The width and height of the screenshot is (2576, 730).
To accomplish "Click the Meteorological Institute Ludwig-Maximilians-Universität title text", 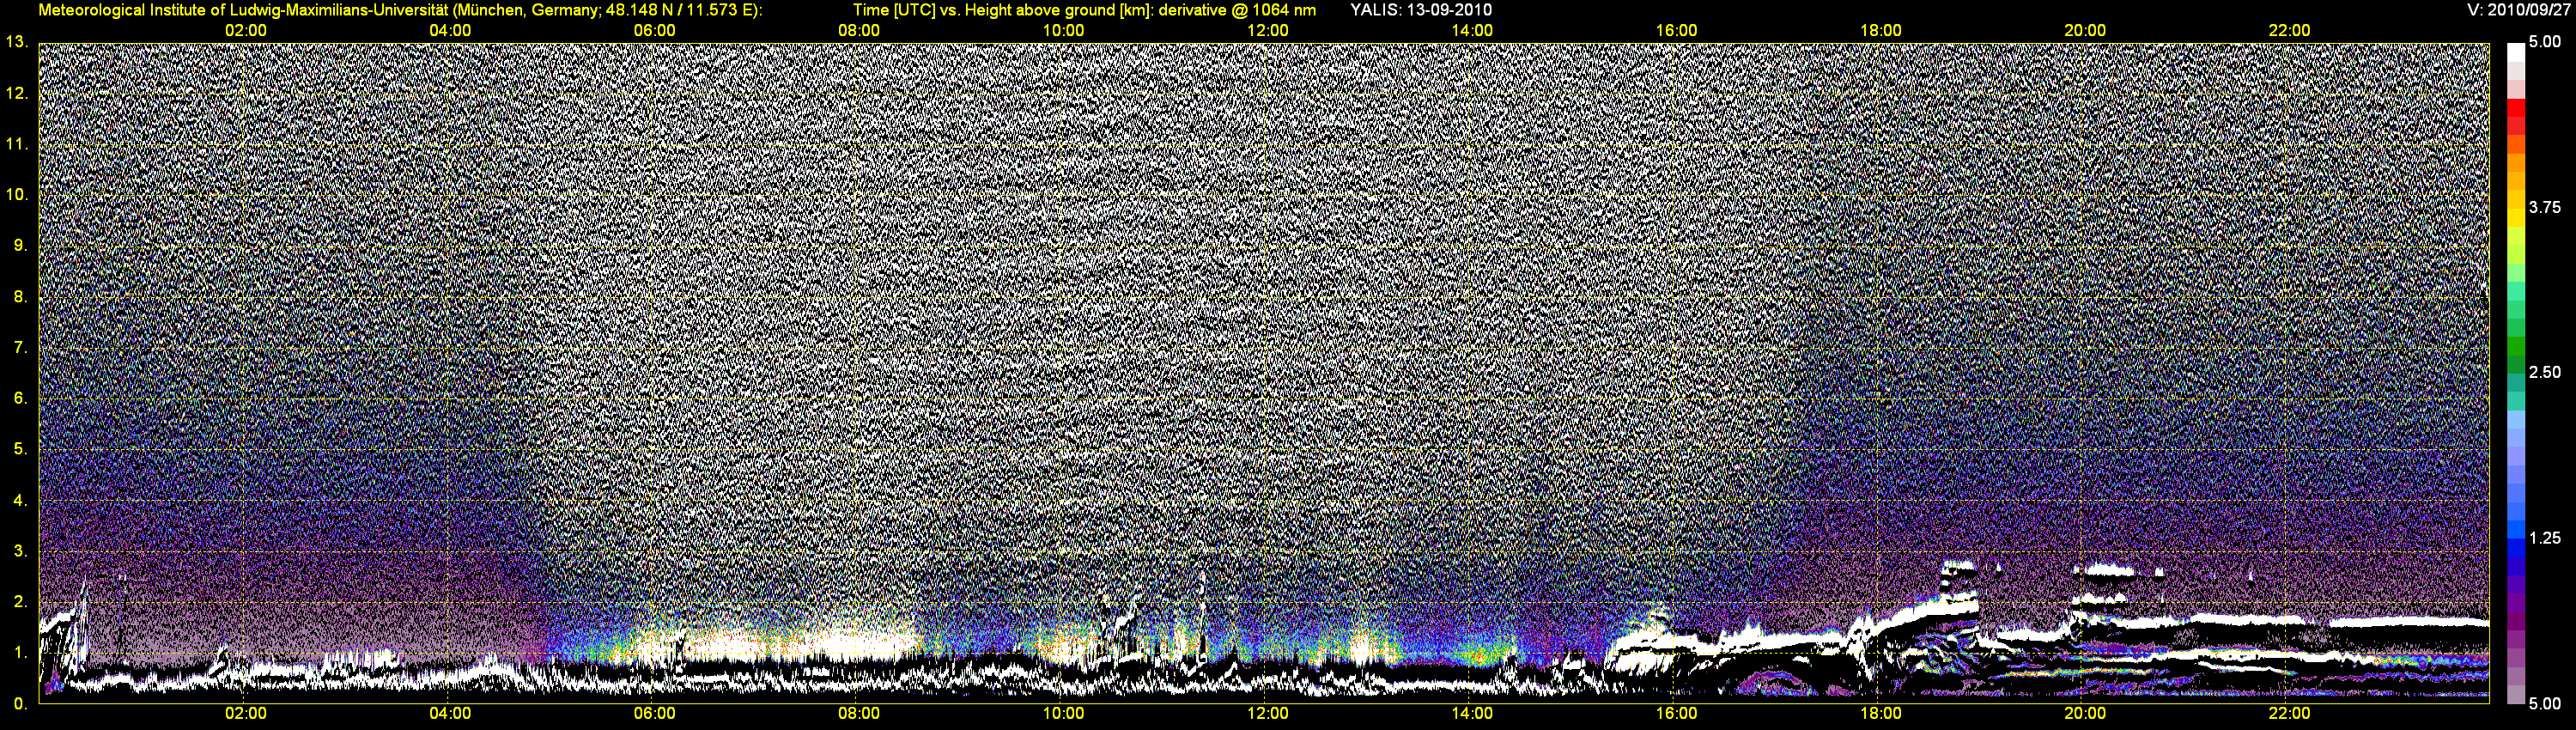I will coord(400,10).
